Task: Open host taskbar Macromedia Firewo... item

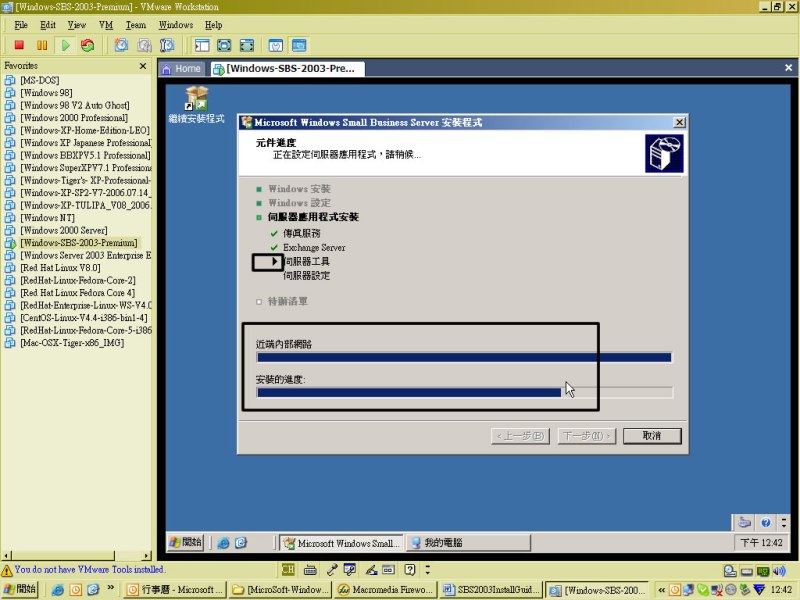Action: 385,590
